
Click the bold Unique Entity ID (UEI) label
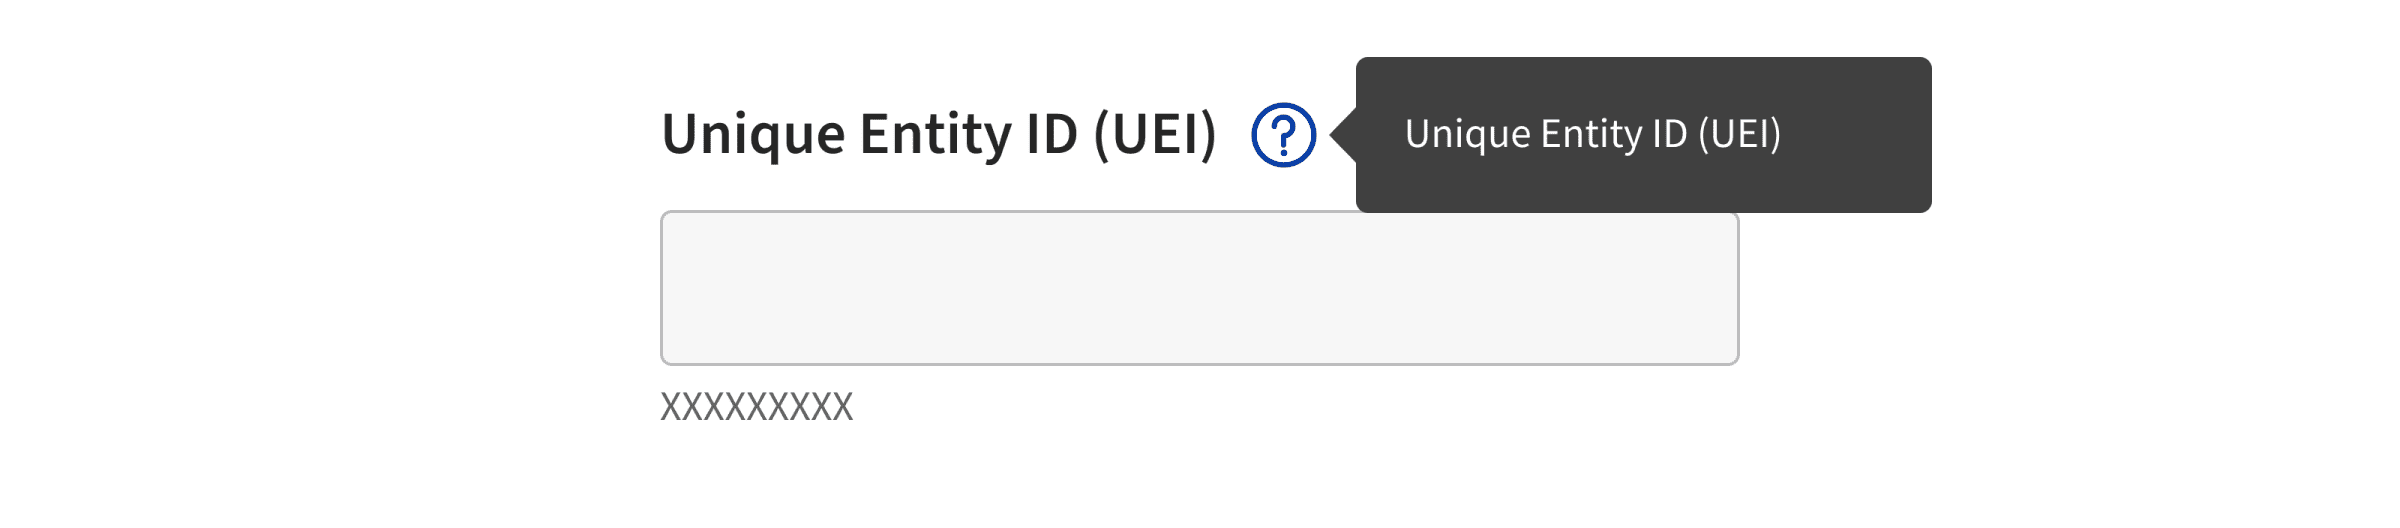point(939,135)
